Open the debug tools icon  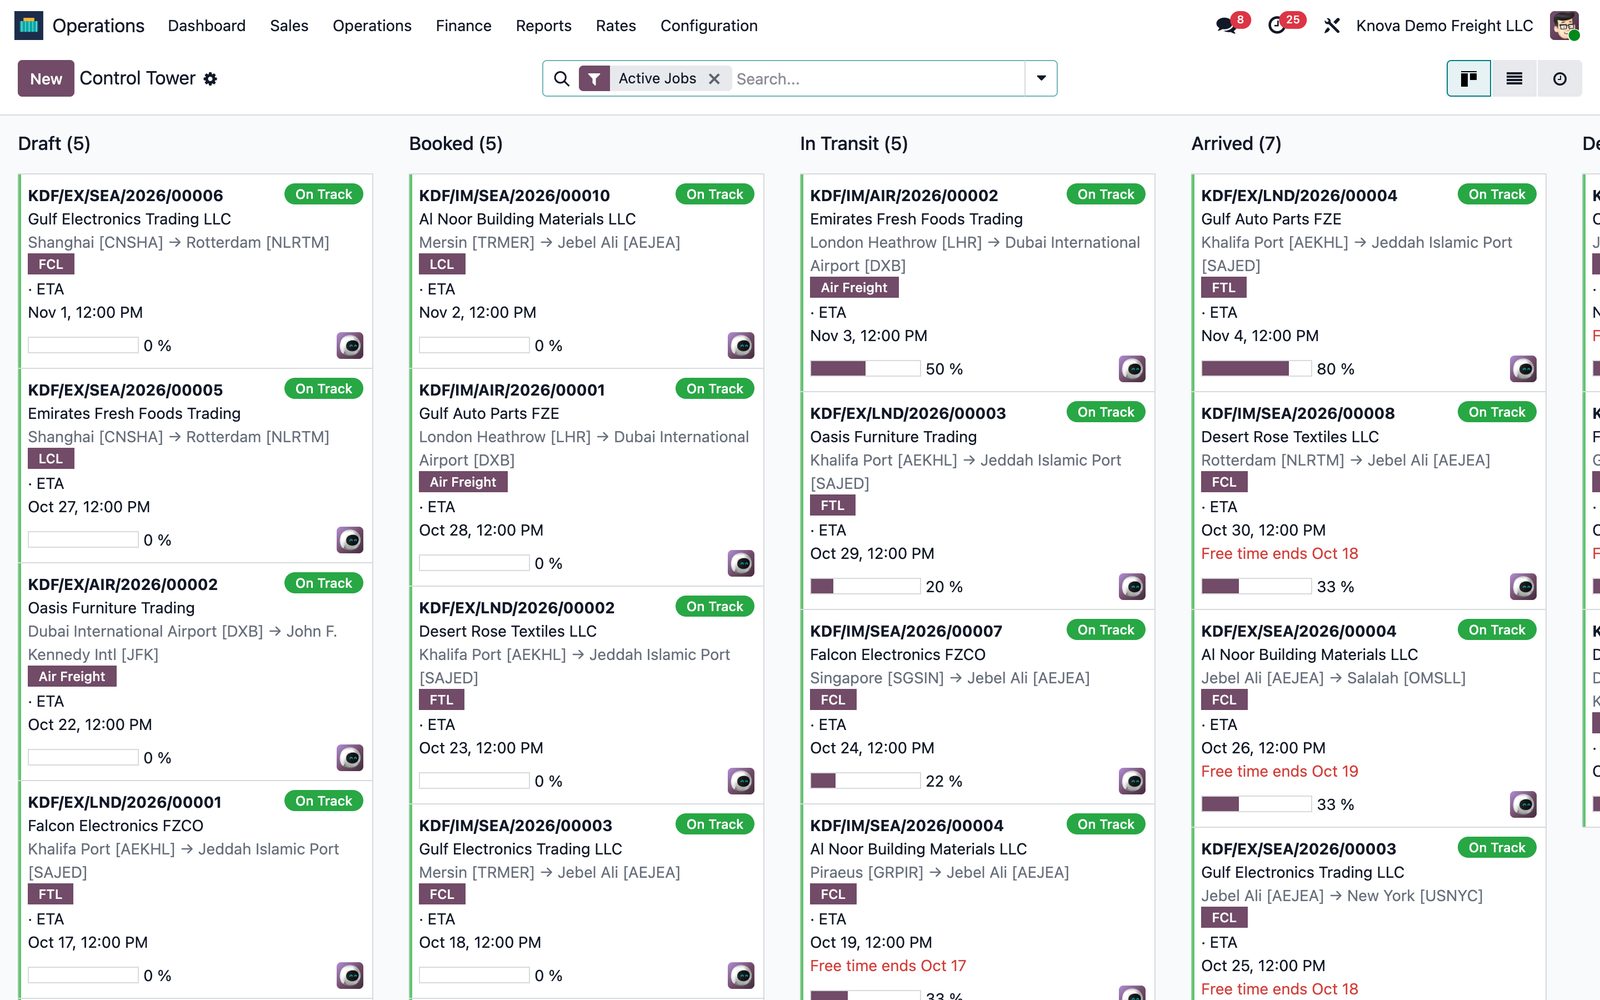[x=1332, y=26]
